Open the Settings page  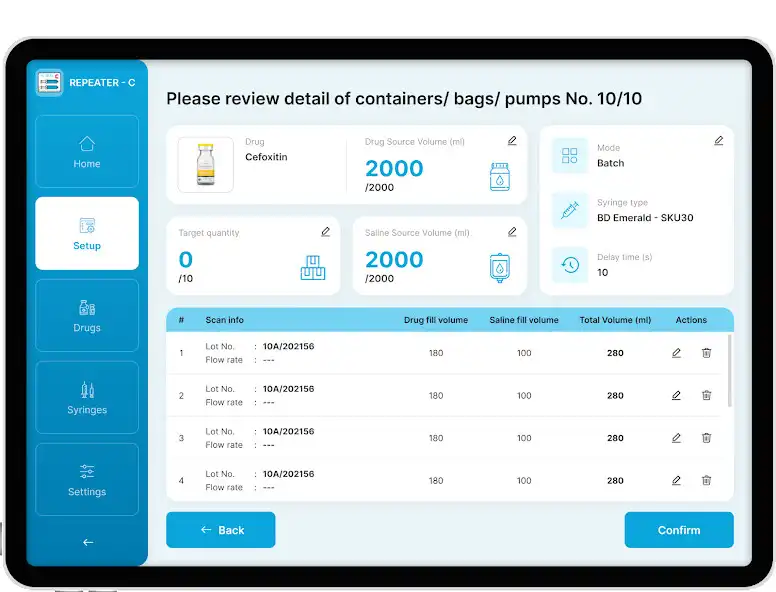[87, 480]
